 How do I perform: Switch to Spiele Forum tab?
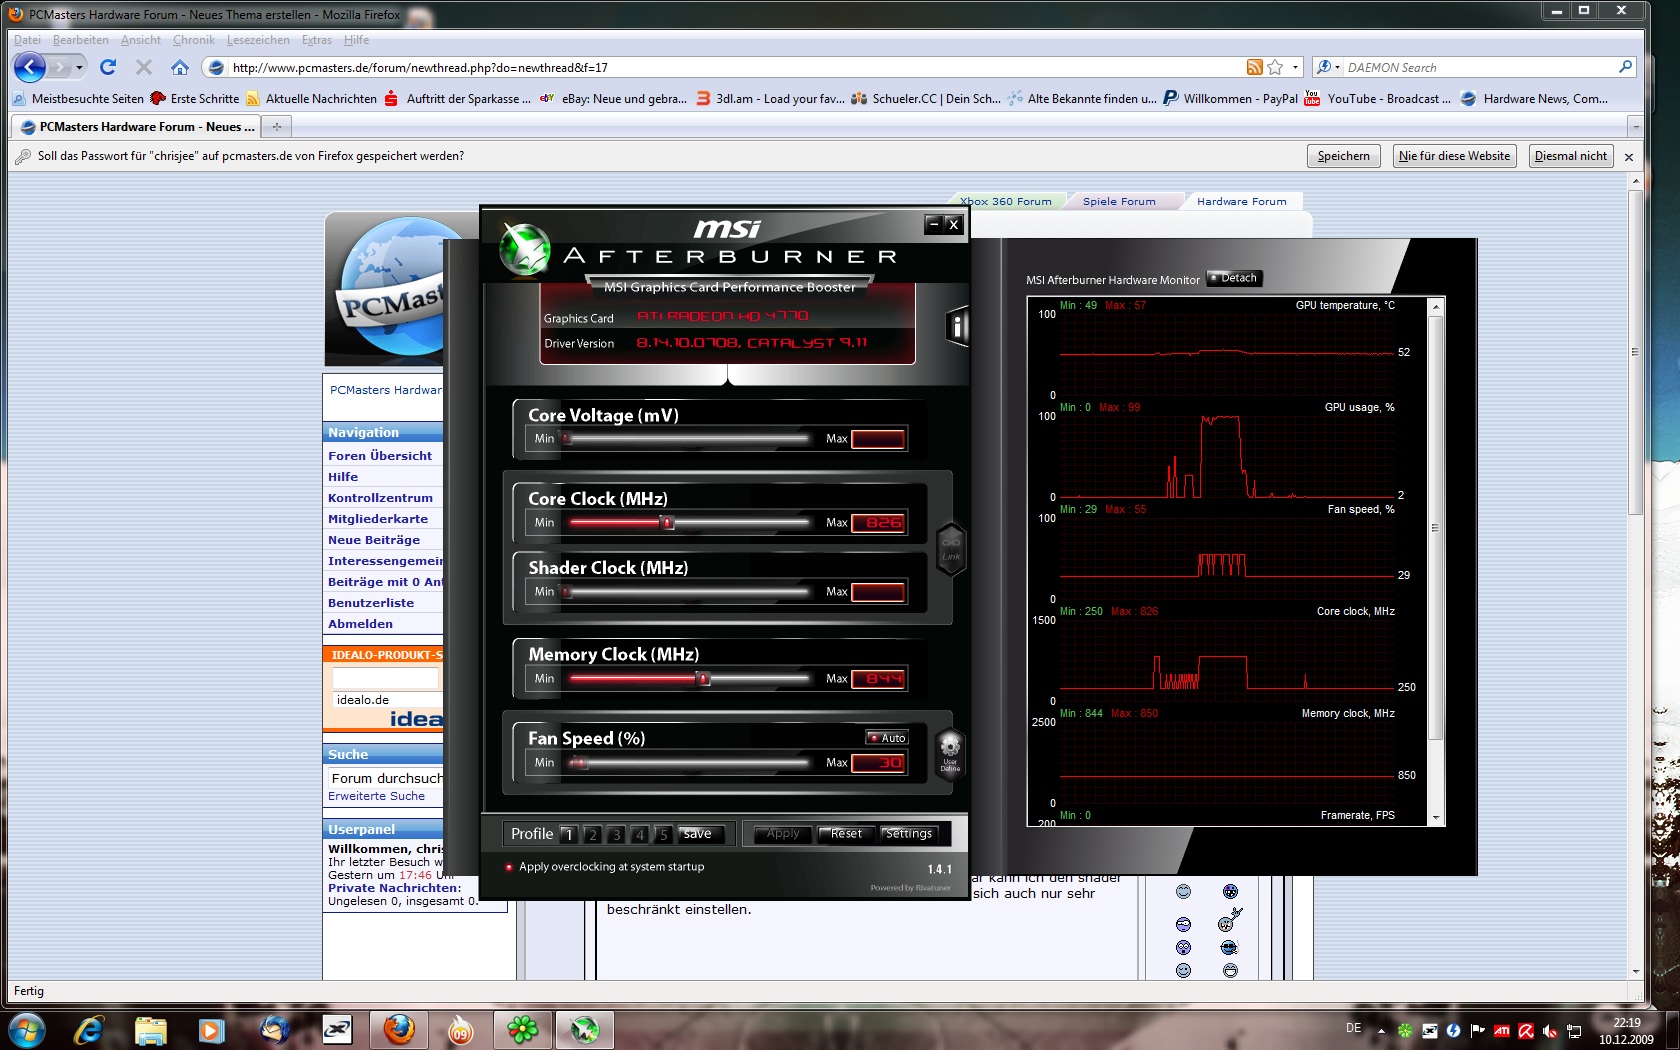[x=1119, y=201]
